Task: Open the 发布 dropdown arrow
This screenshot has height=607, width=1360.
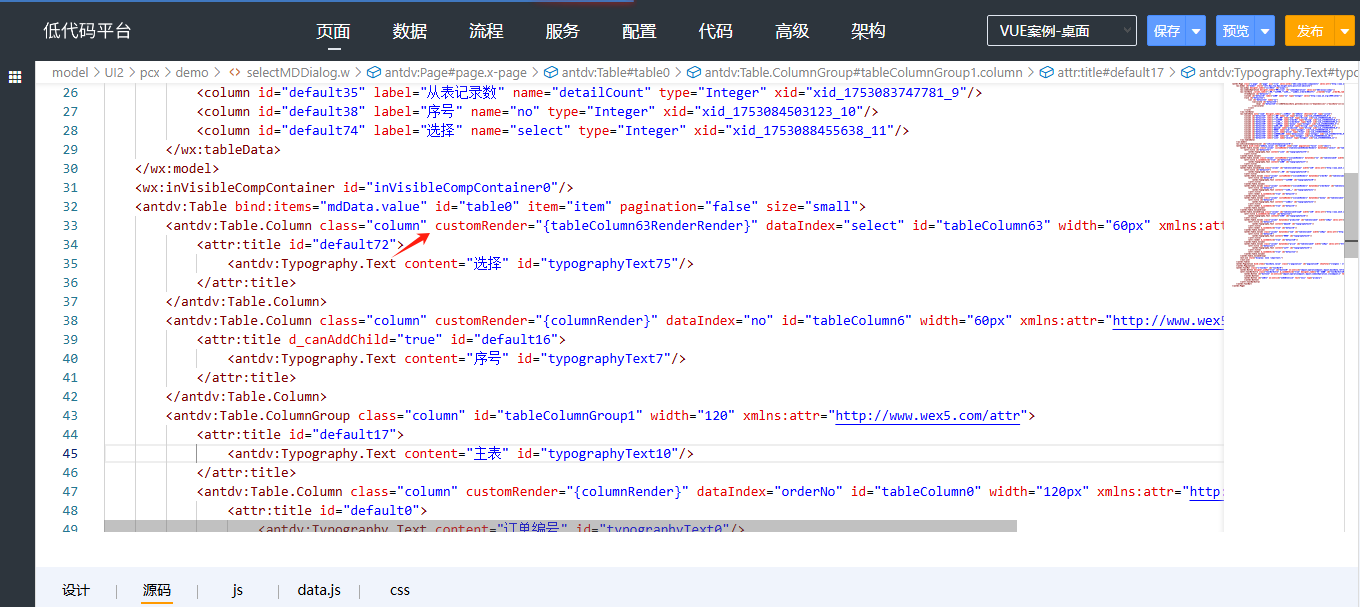Action: pos(1344,31)
